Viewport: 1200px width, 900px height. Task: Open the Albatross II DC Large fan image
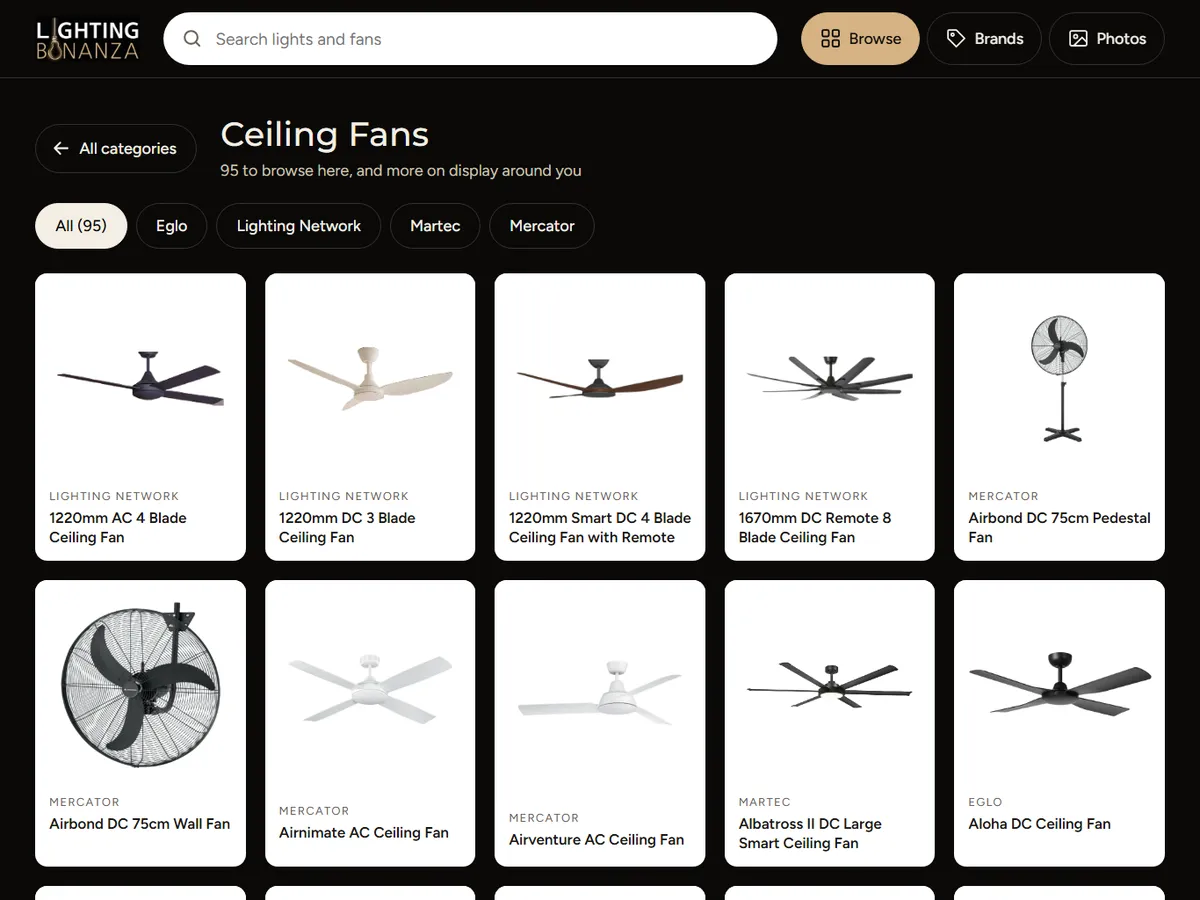830,685
